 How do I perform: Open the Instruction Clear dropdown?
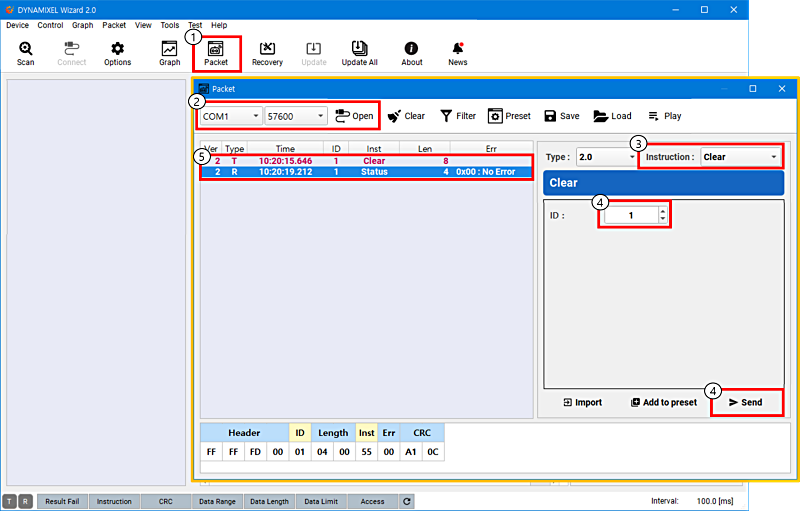pos(740,157)
